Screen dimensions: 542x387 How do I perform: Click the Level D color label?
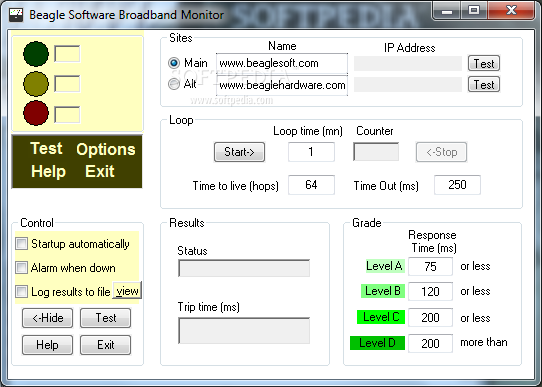377,343
